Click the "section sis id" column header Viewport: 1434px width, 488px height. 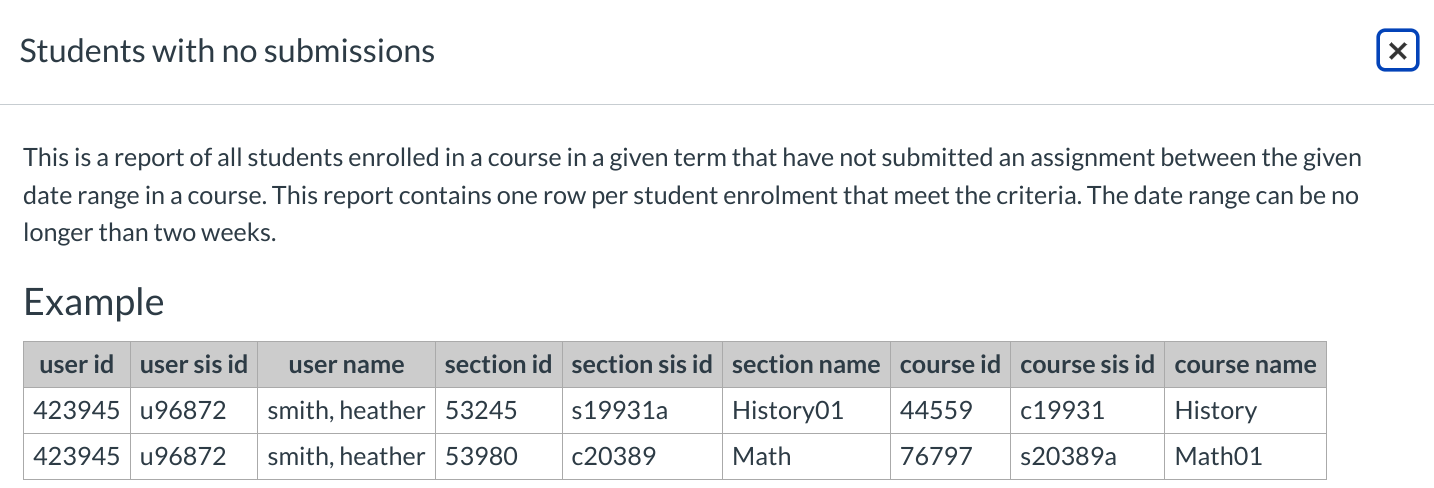[x=642, y=365]
